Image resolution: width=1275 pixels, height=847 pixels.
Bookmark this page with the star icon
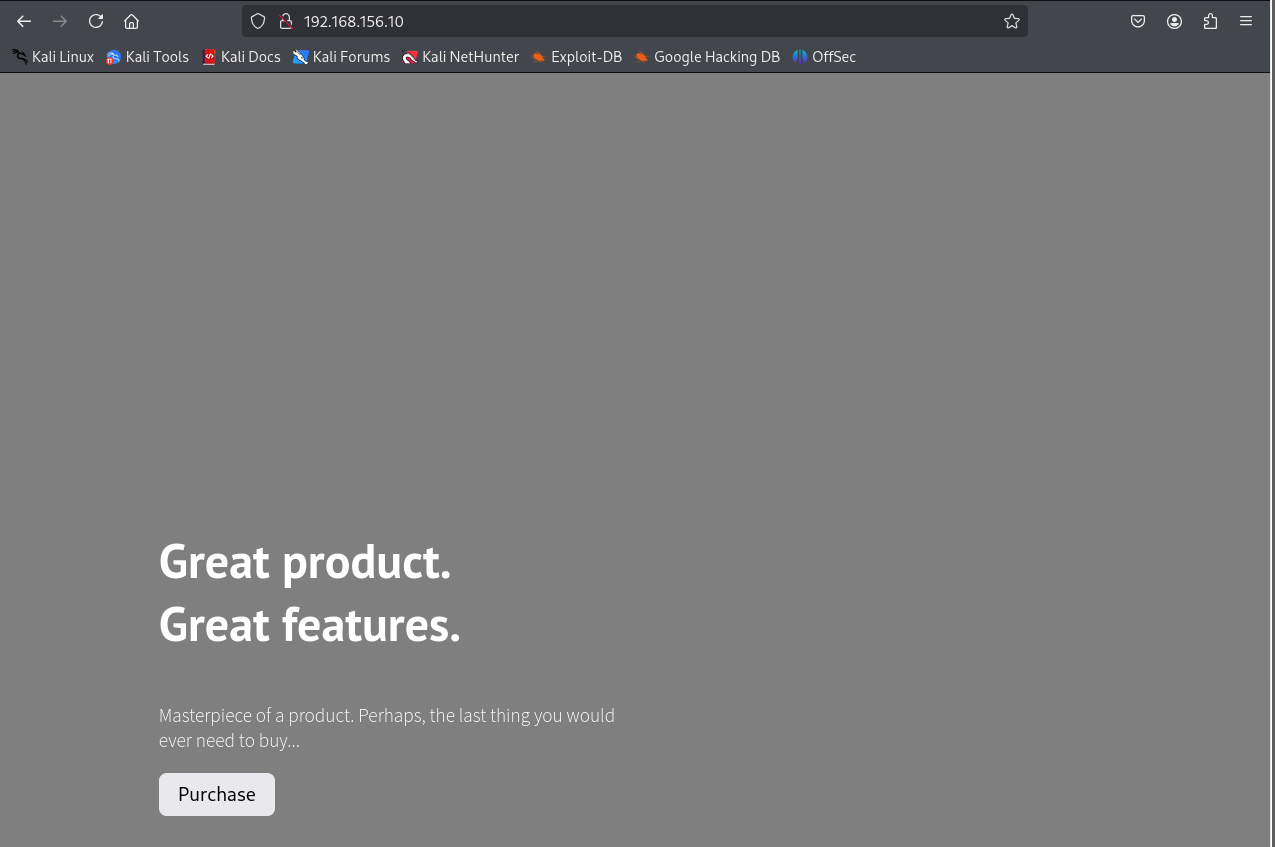(1012, 21)
